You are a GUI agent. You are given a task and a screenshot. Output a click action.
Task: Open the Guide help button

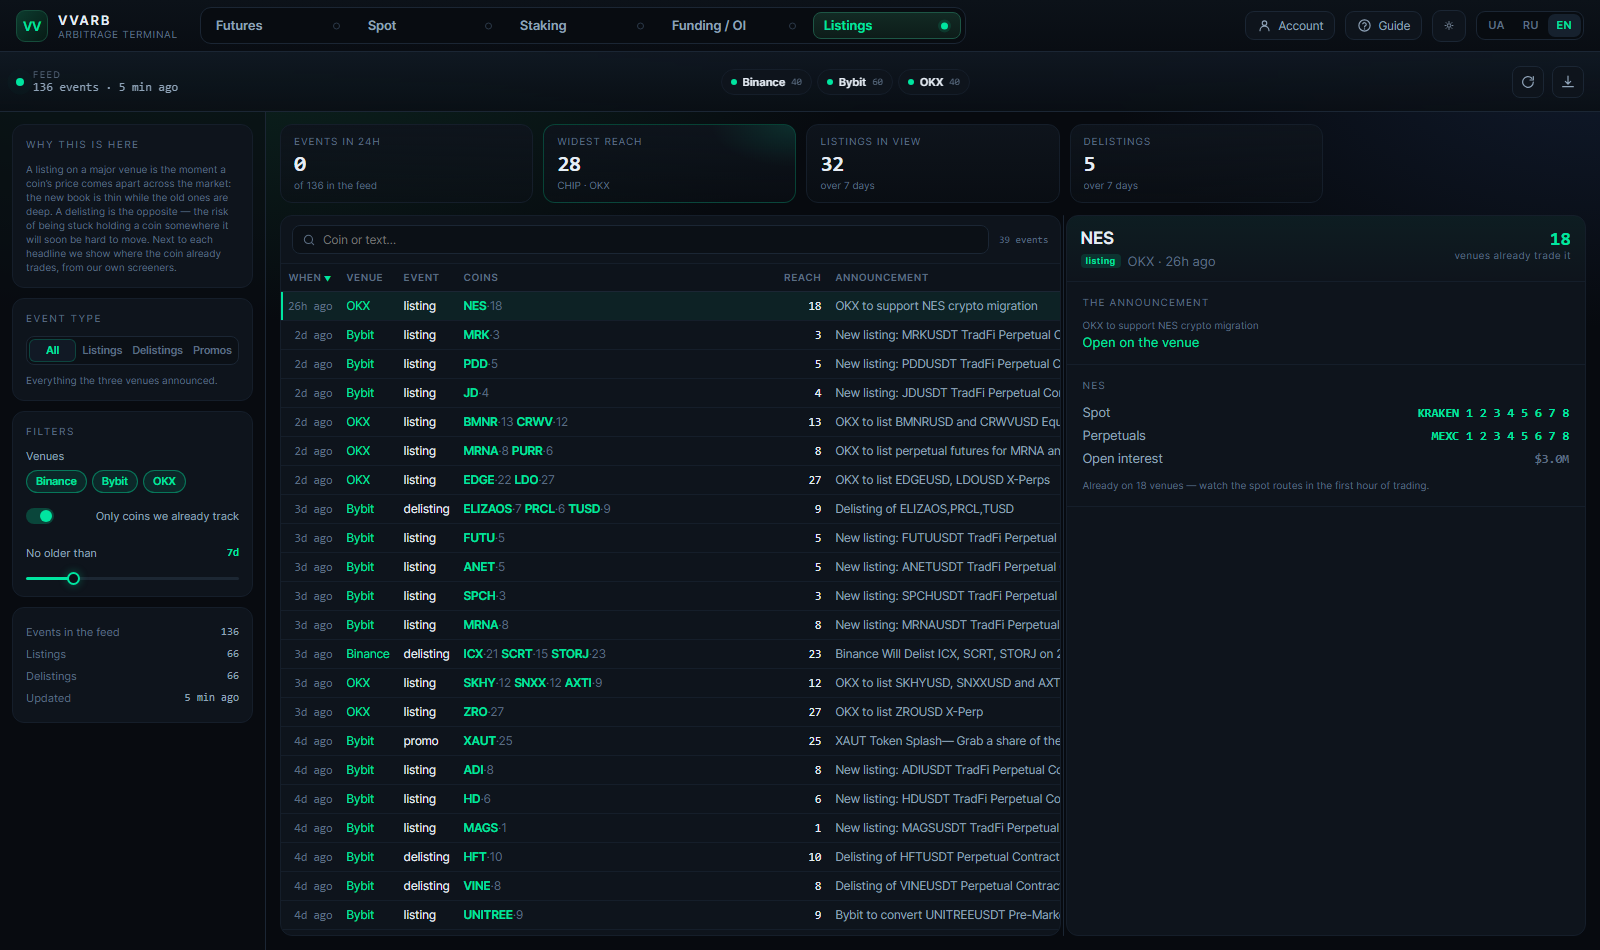tap(1383, 26)
